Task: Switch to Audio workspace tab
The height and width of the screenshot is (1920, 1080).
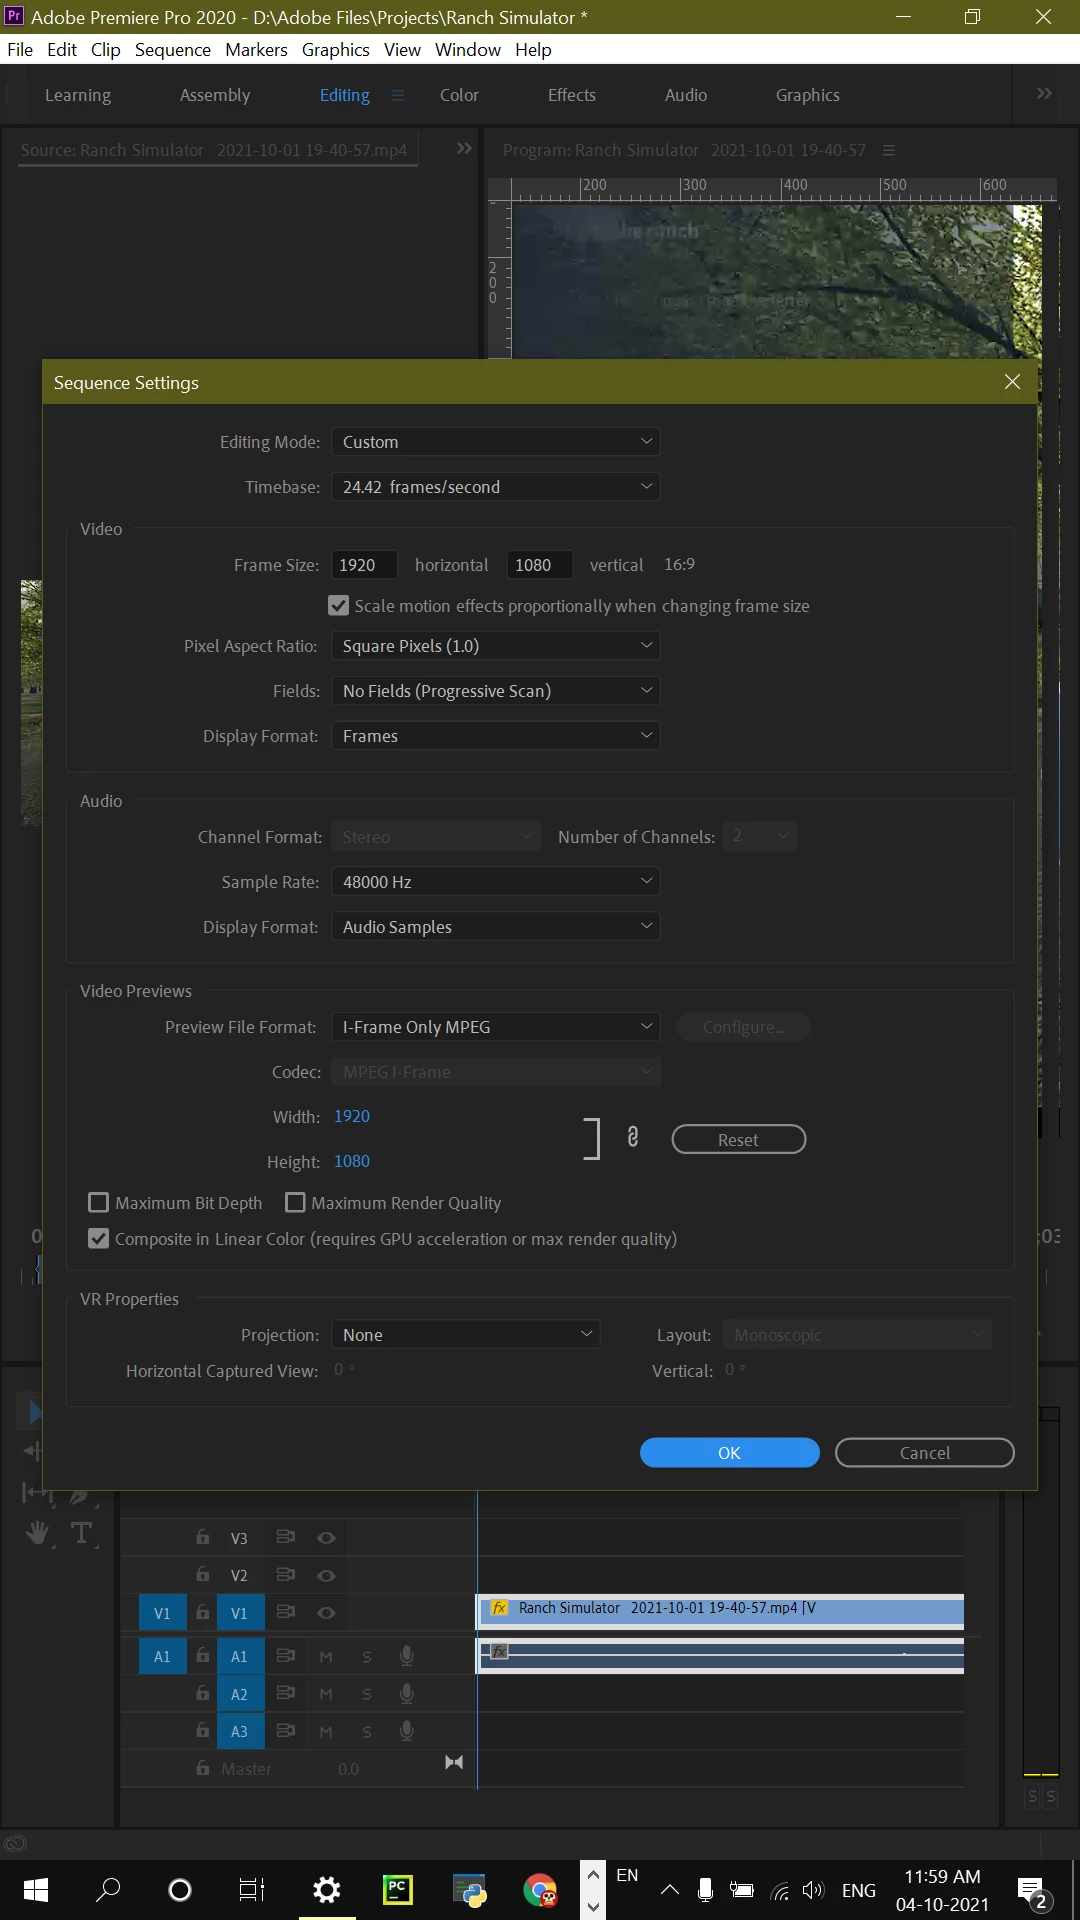Action: tap(686, 95)
